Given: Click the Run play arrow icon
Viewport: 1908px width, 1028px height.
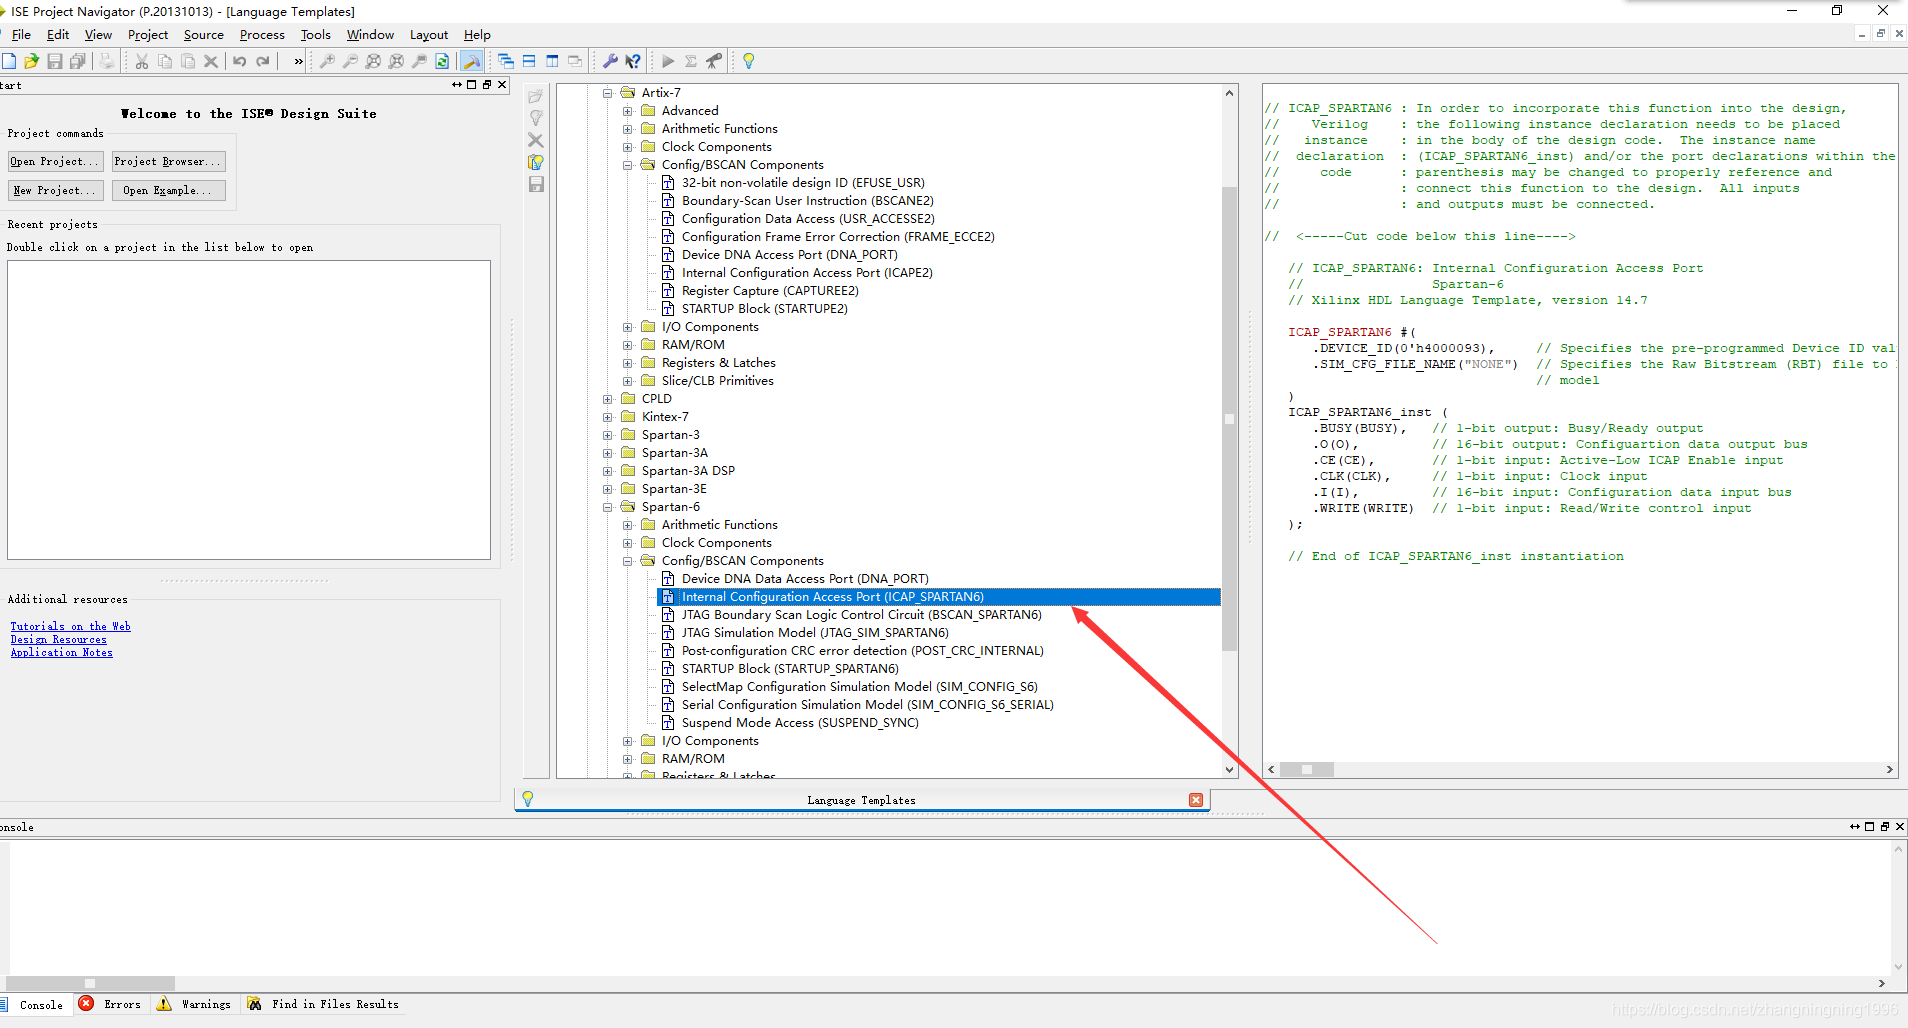Looking at the screenshot, I should coord(668,61).
